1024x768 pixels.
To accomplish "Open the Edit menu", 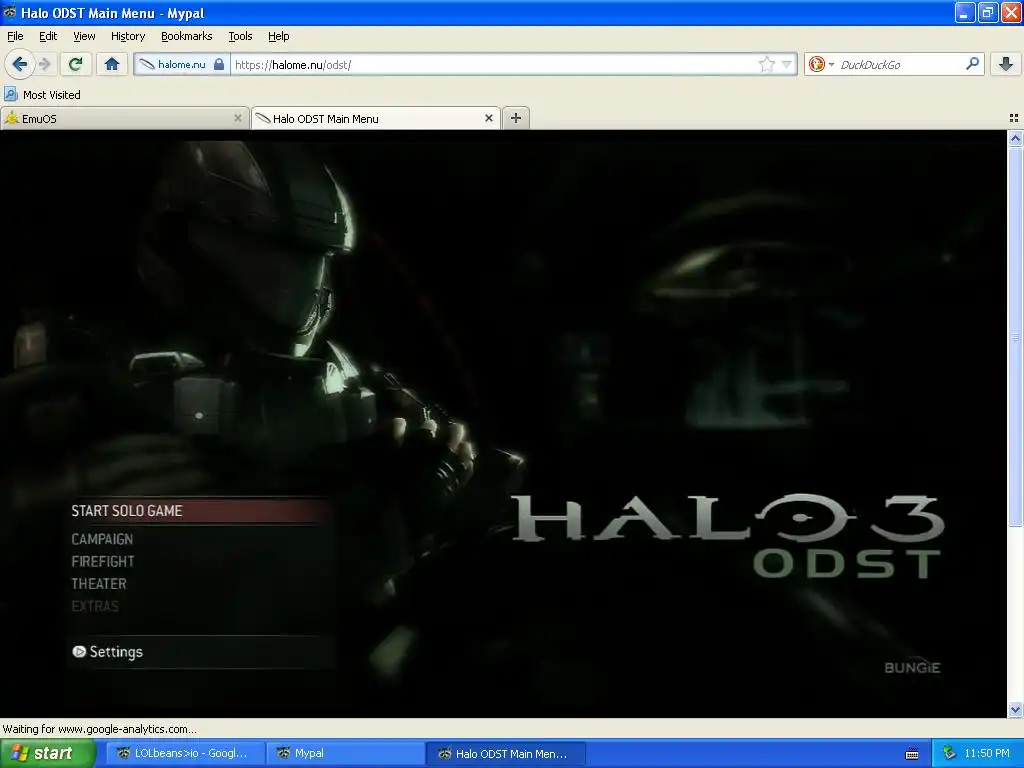I will pyautogui.click(x=48, y=36).
